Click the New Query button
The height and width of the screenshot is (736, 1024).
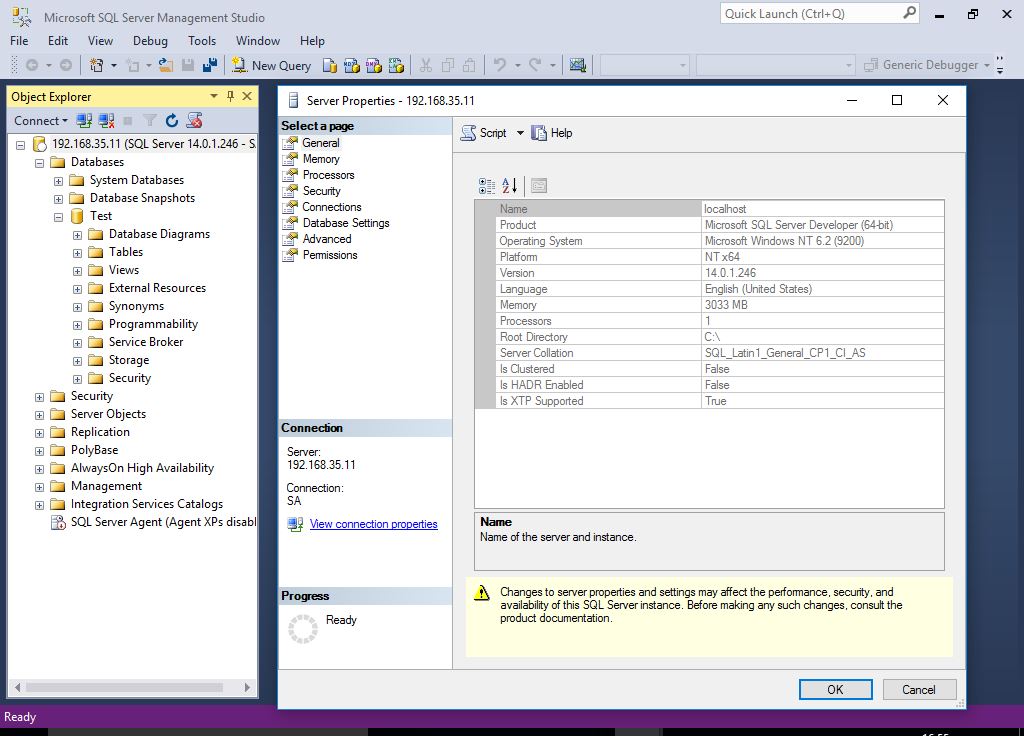(x=272, y=65)
